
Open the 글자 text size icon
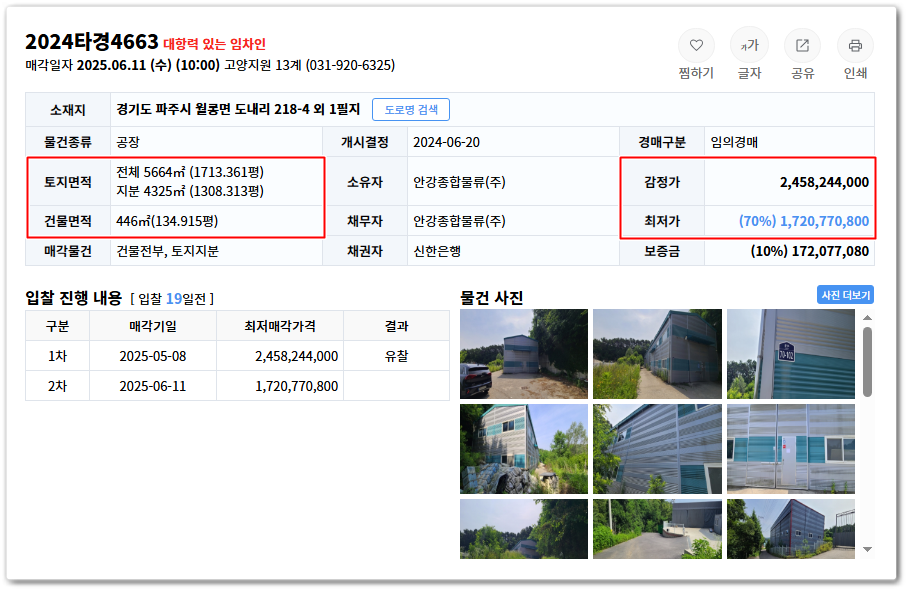(750, 45)
